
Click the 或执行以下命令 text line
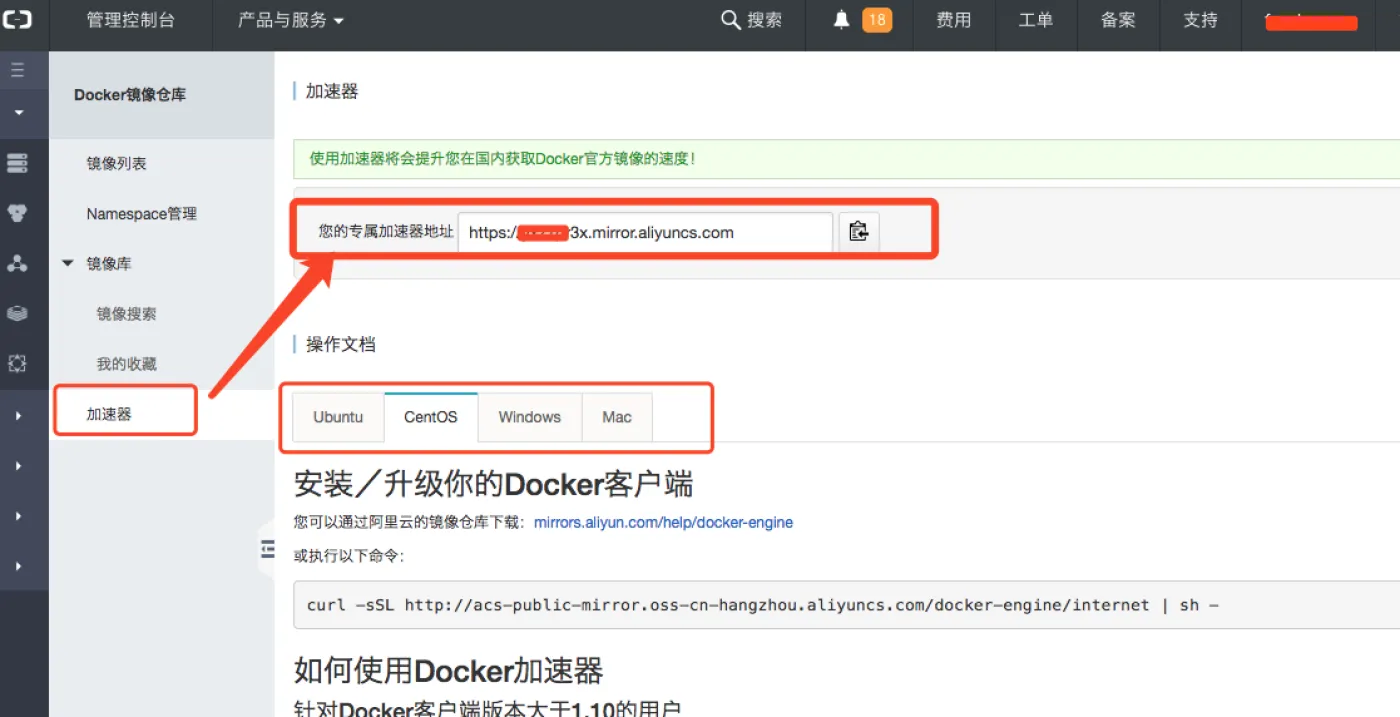349,555
